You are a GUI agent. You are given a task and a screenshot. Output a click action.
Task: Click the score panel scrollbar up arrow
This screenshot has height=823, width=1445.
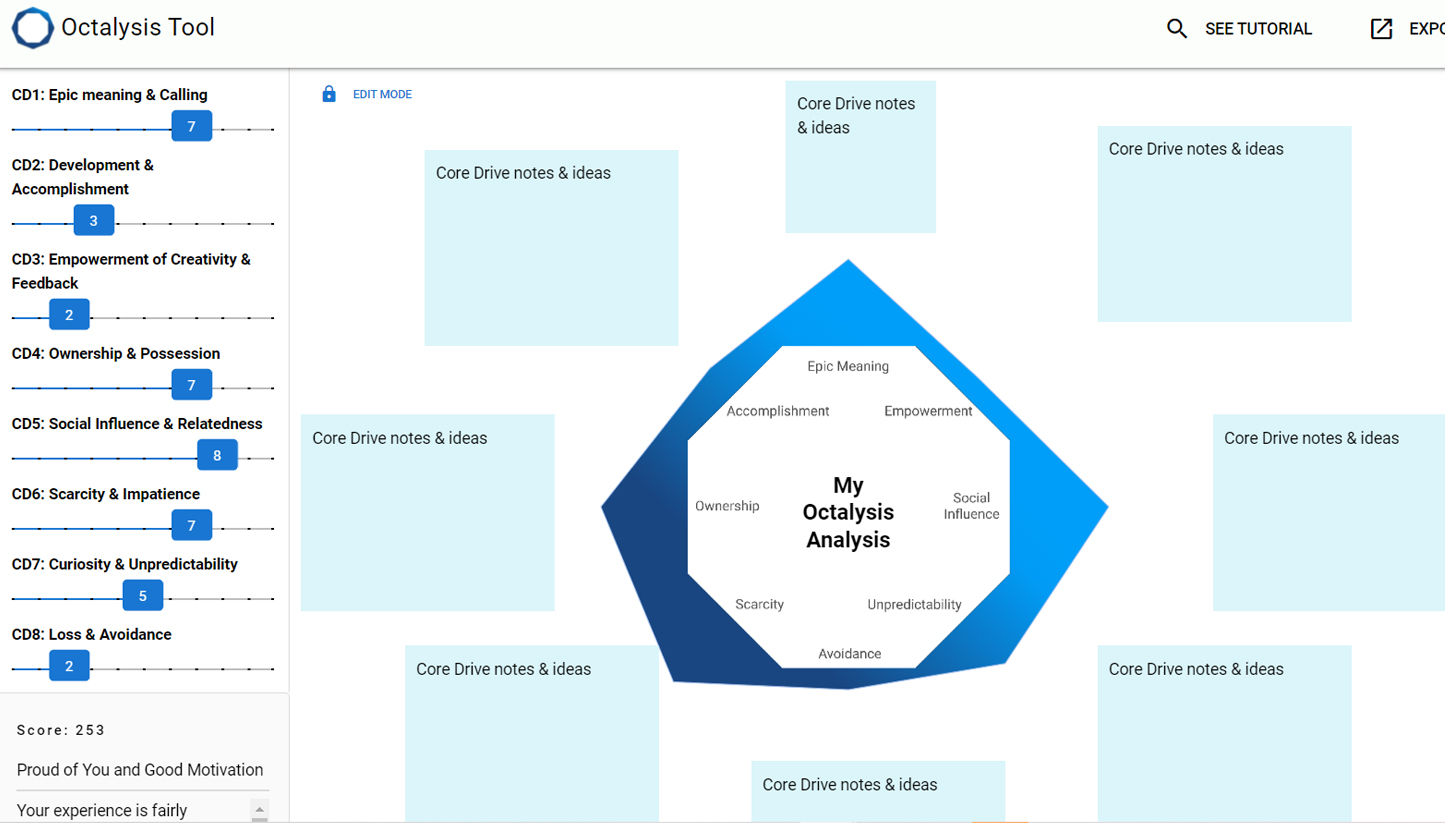(x=259, y=808)
